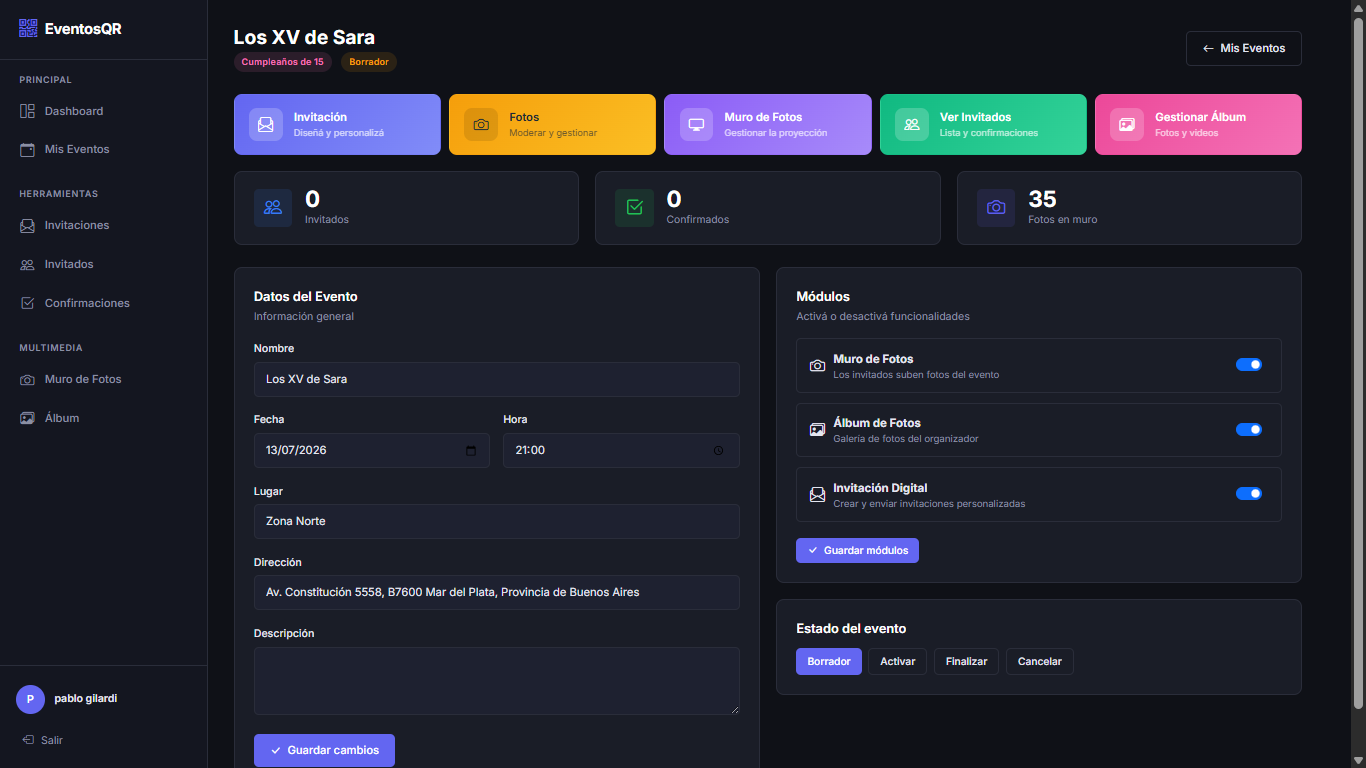Open the Invitación design card icon

(265, 124)
